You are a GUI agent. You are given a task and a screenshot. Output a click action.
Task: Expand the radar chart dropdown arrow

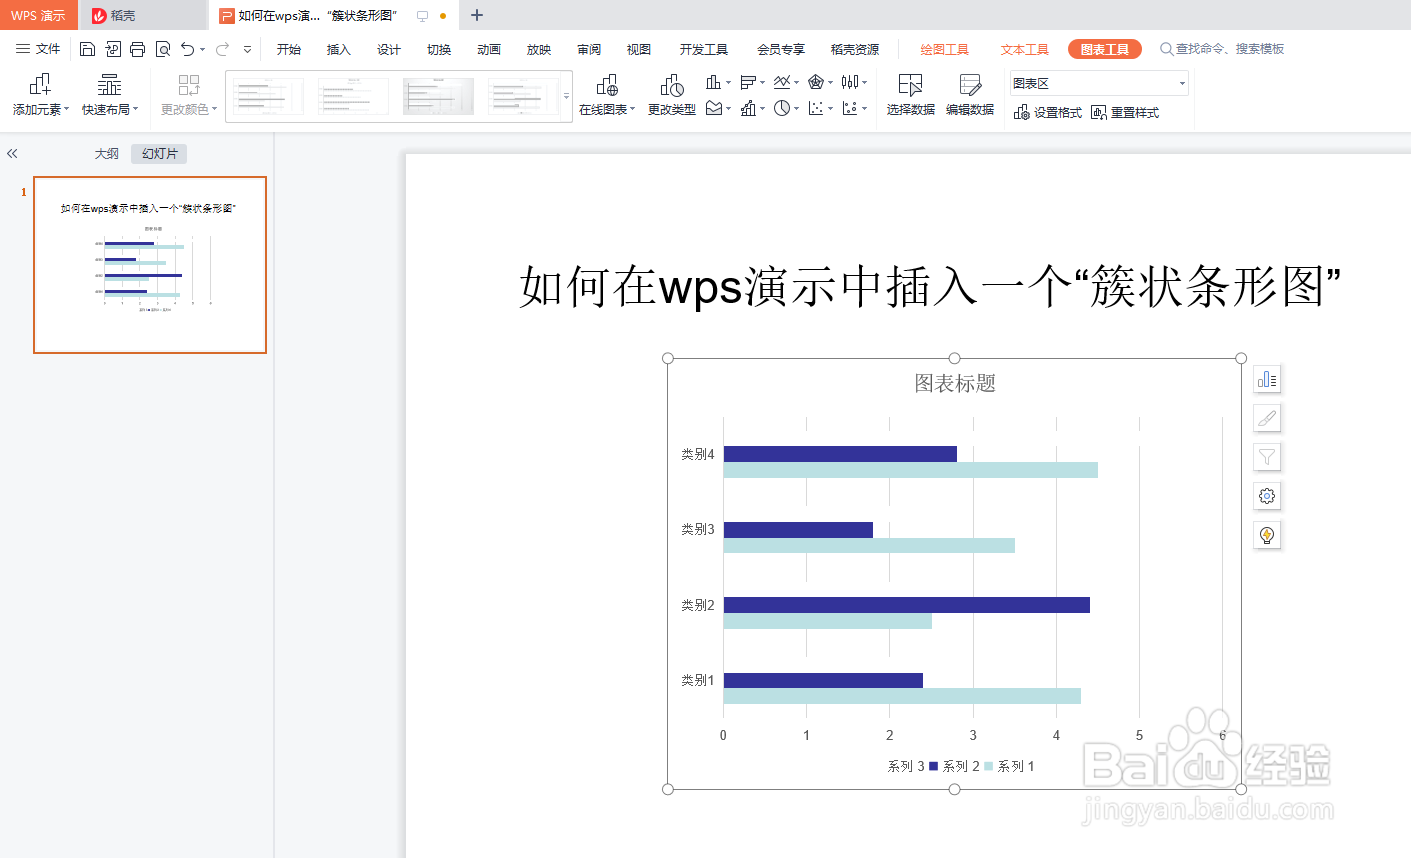(830, 83)
